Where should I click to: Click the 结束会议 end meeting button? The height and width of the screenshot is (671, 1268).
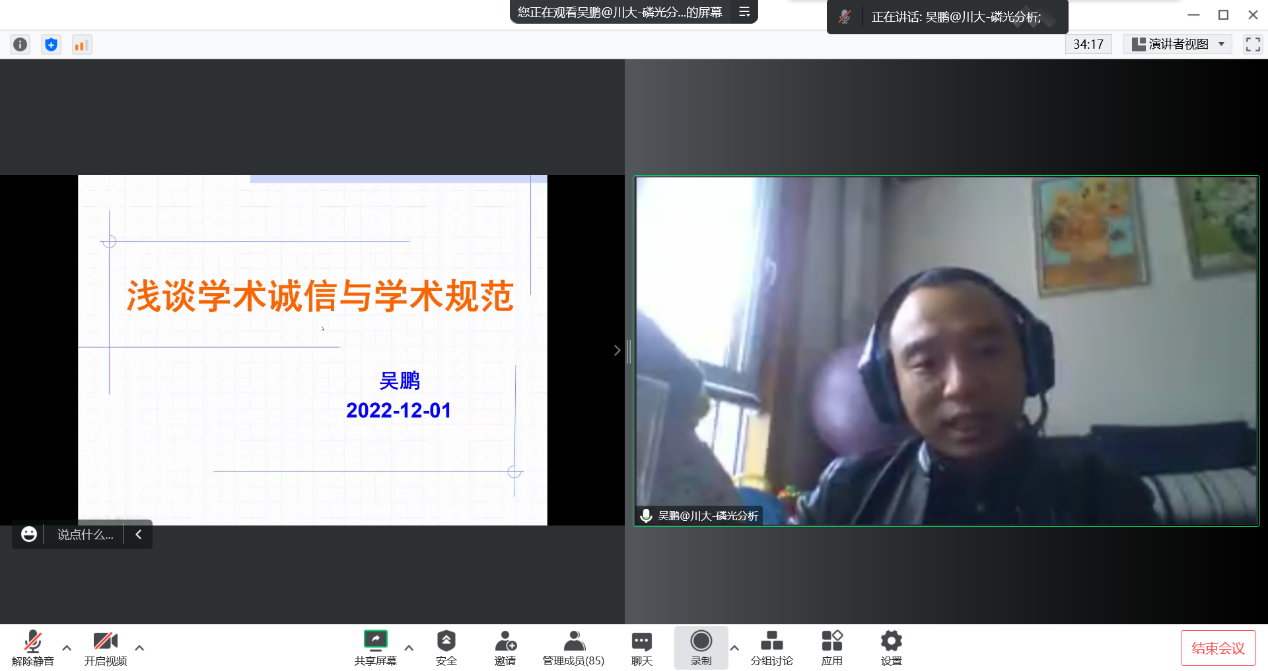coord(1217,648)
